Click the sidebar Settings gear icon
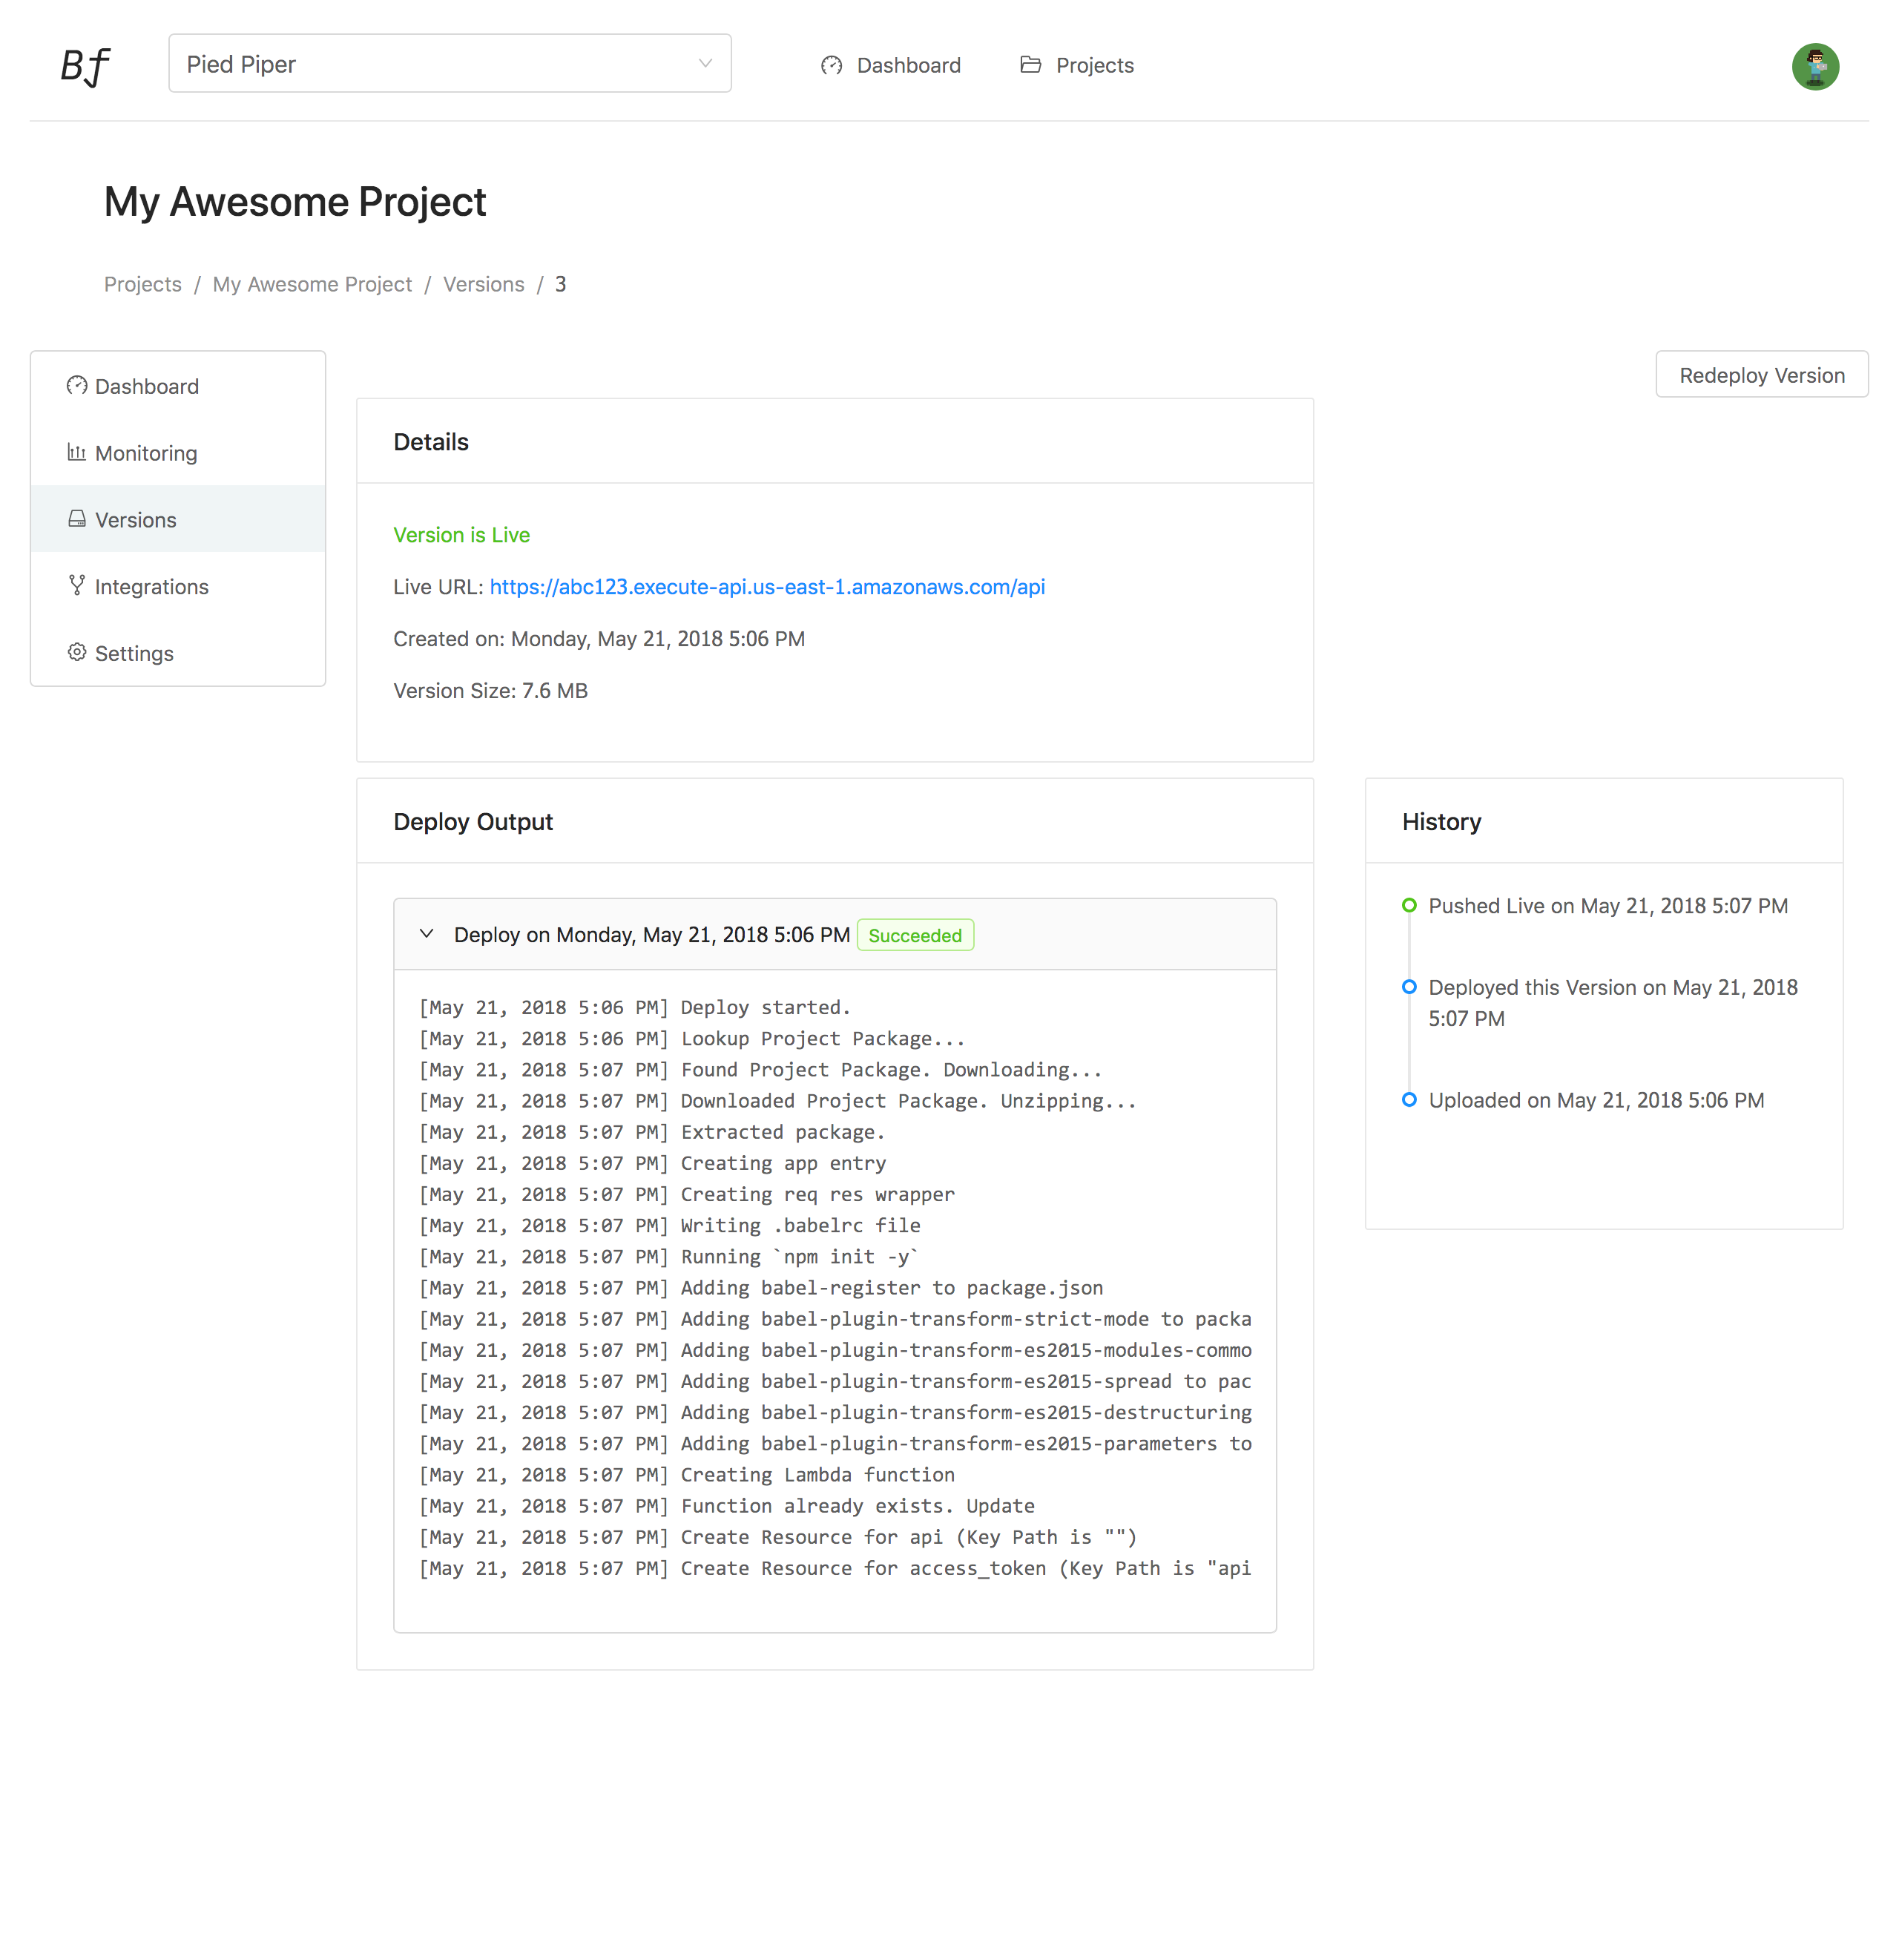 (76, 652)
